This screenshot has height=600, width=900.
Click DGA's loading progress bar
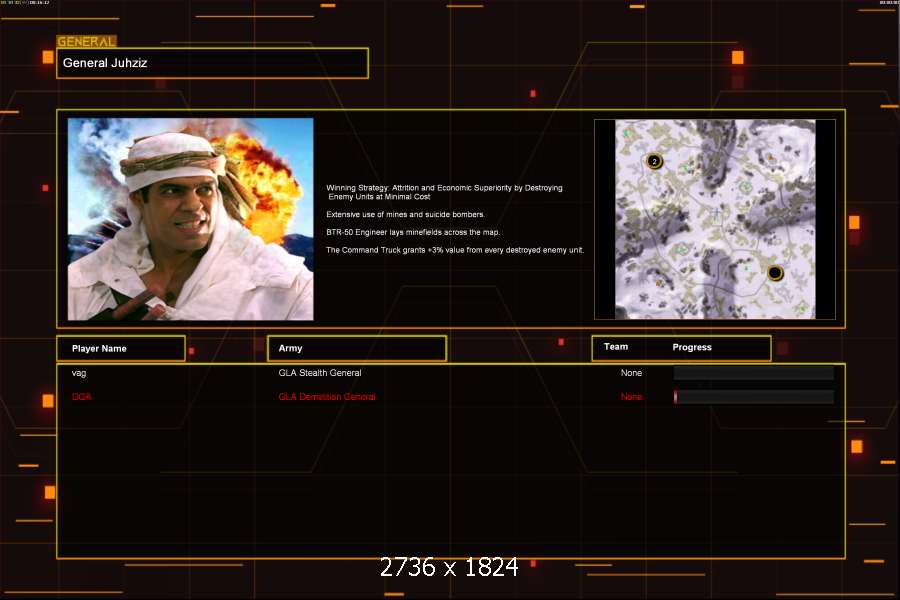(754, 397)
